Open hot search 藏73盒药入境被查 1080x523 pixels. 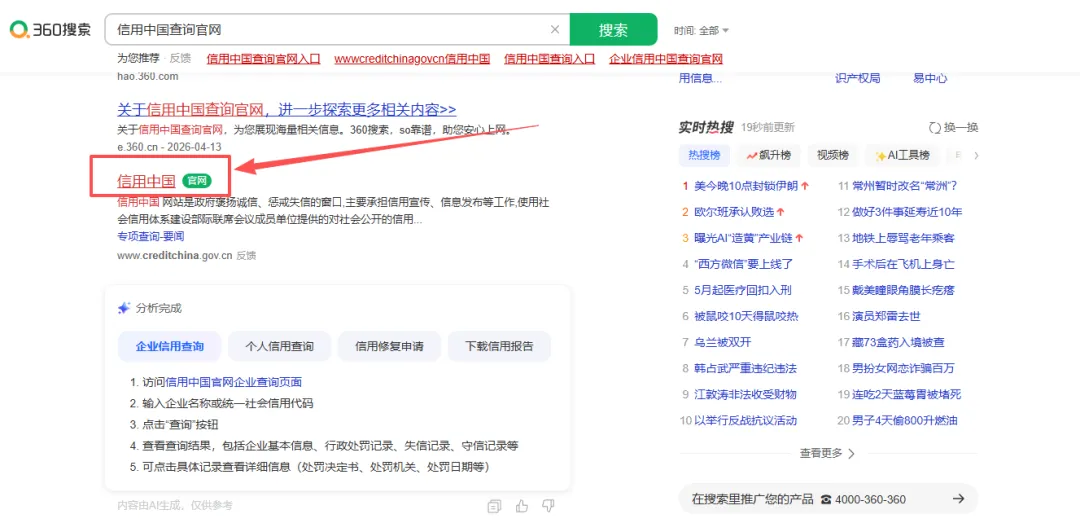click(899, 342)
